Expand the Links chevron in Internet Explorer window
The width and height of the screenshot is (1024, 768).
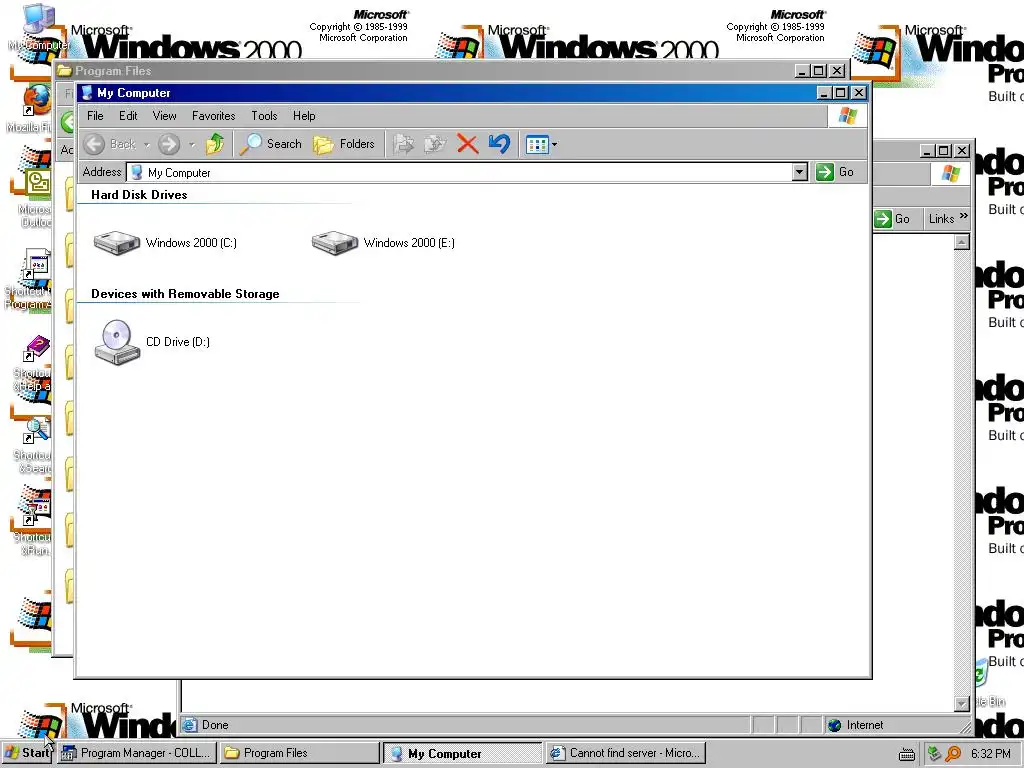point(964,217)
